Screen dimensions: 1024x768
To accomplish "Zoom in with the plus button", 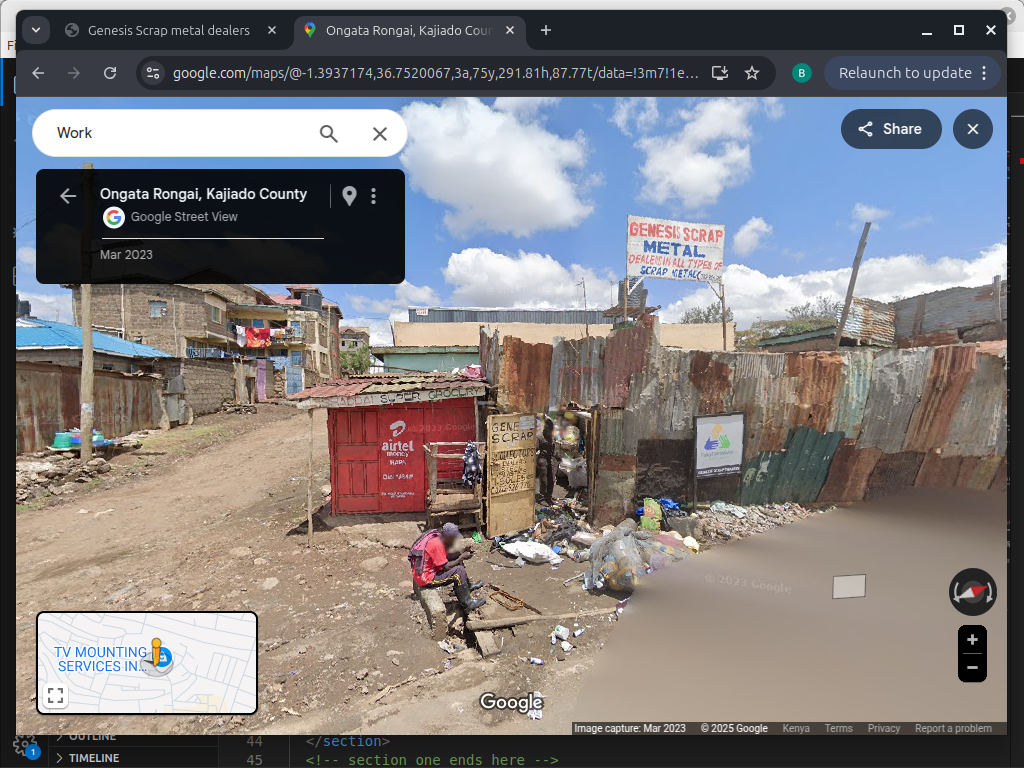I will (x=972, y=640).
